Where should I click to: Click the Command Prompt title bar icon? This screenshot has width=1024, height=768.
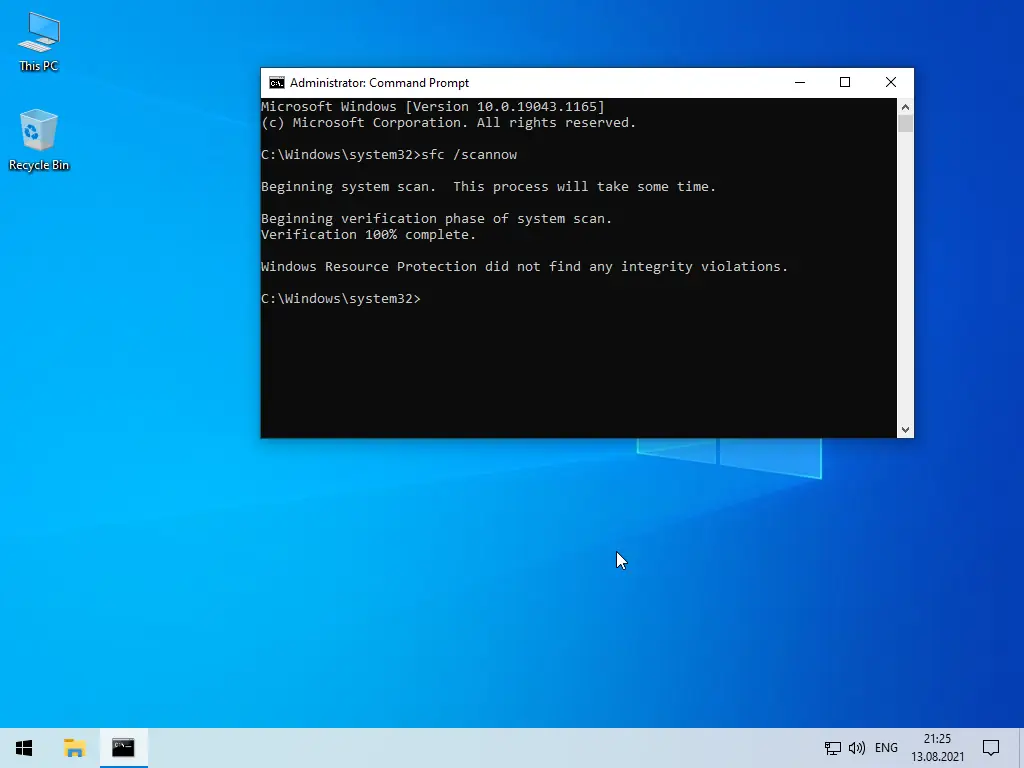coord(277,83)
